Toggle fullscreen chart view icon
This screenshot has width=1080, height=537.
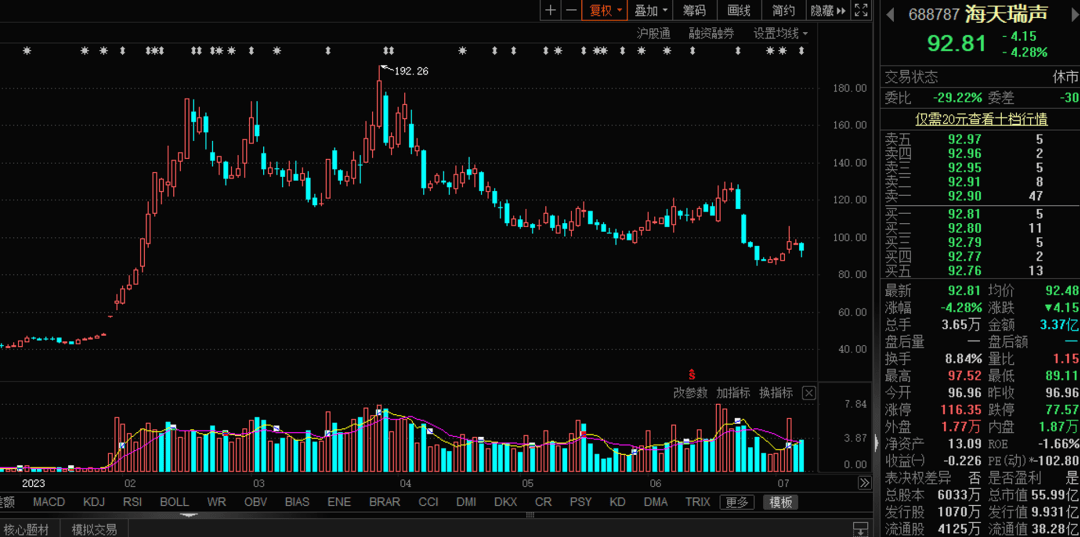[862, 10]
